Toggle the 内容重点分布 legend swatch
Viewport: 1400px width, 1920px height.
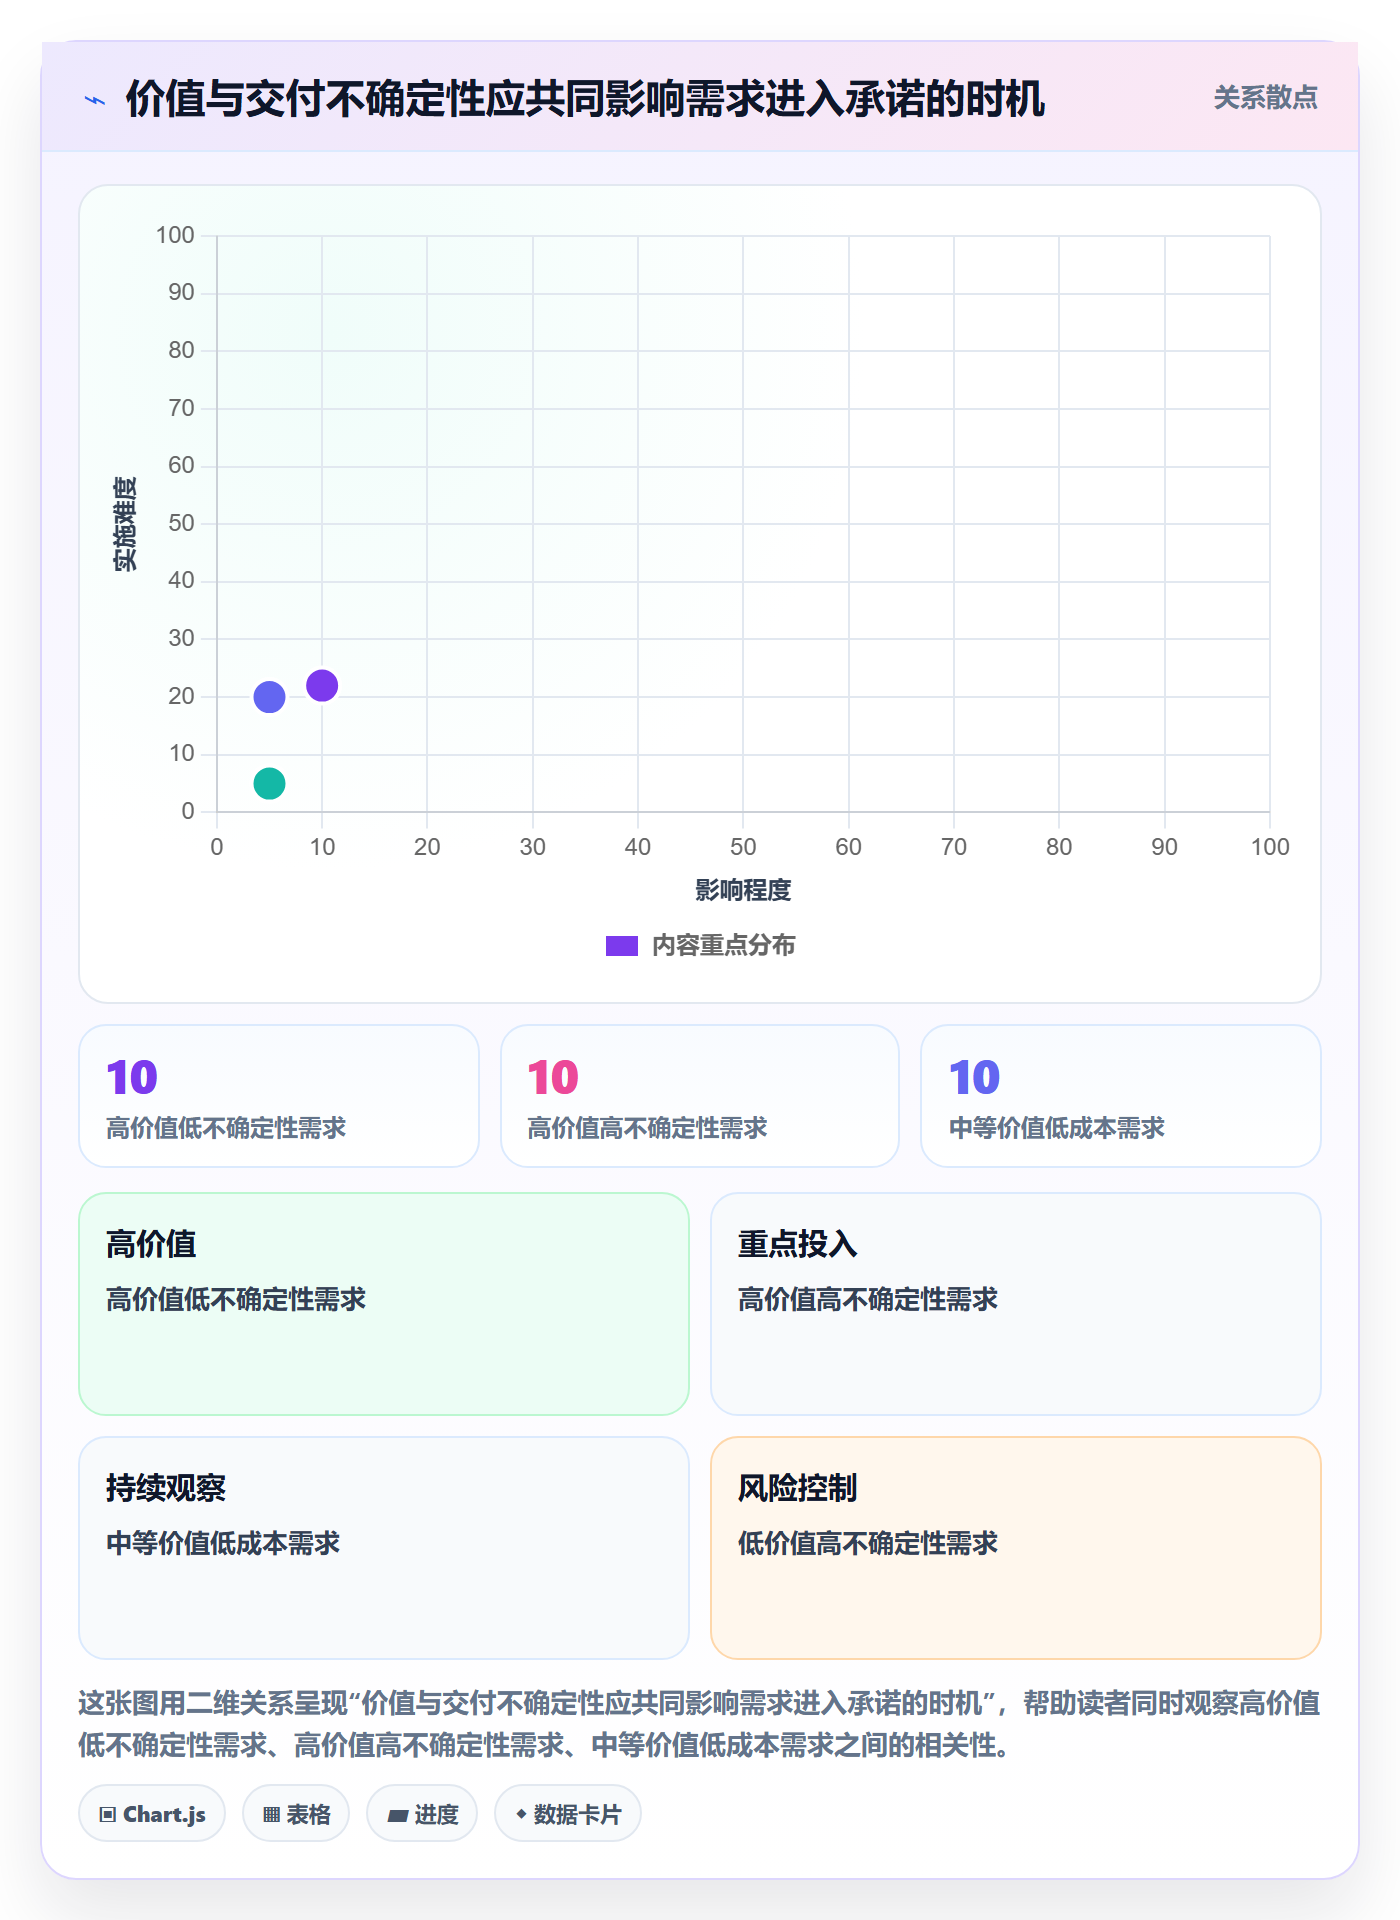[x=621, y=946]
